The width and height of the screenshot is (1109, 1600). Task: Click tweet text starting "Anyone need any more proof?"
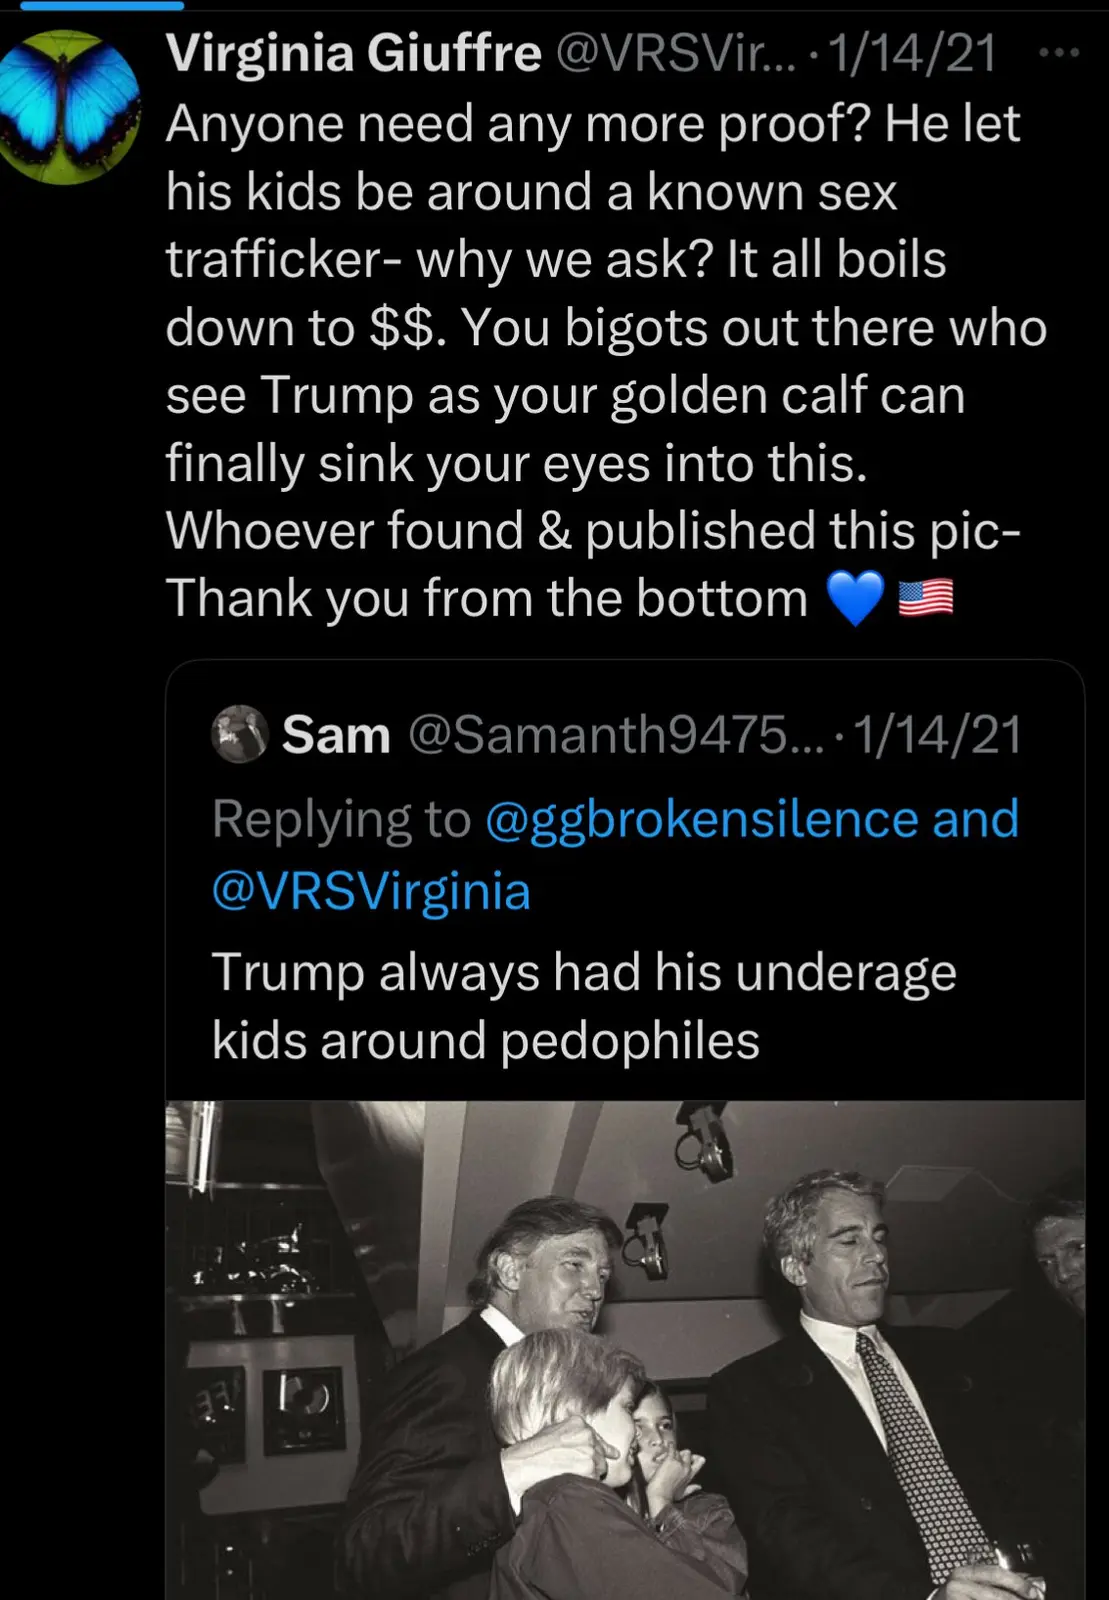point(593,124)
